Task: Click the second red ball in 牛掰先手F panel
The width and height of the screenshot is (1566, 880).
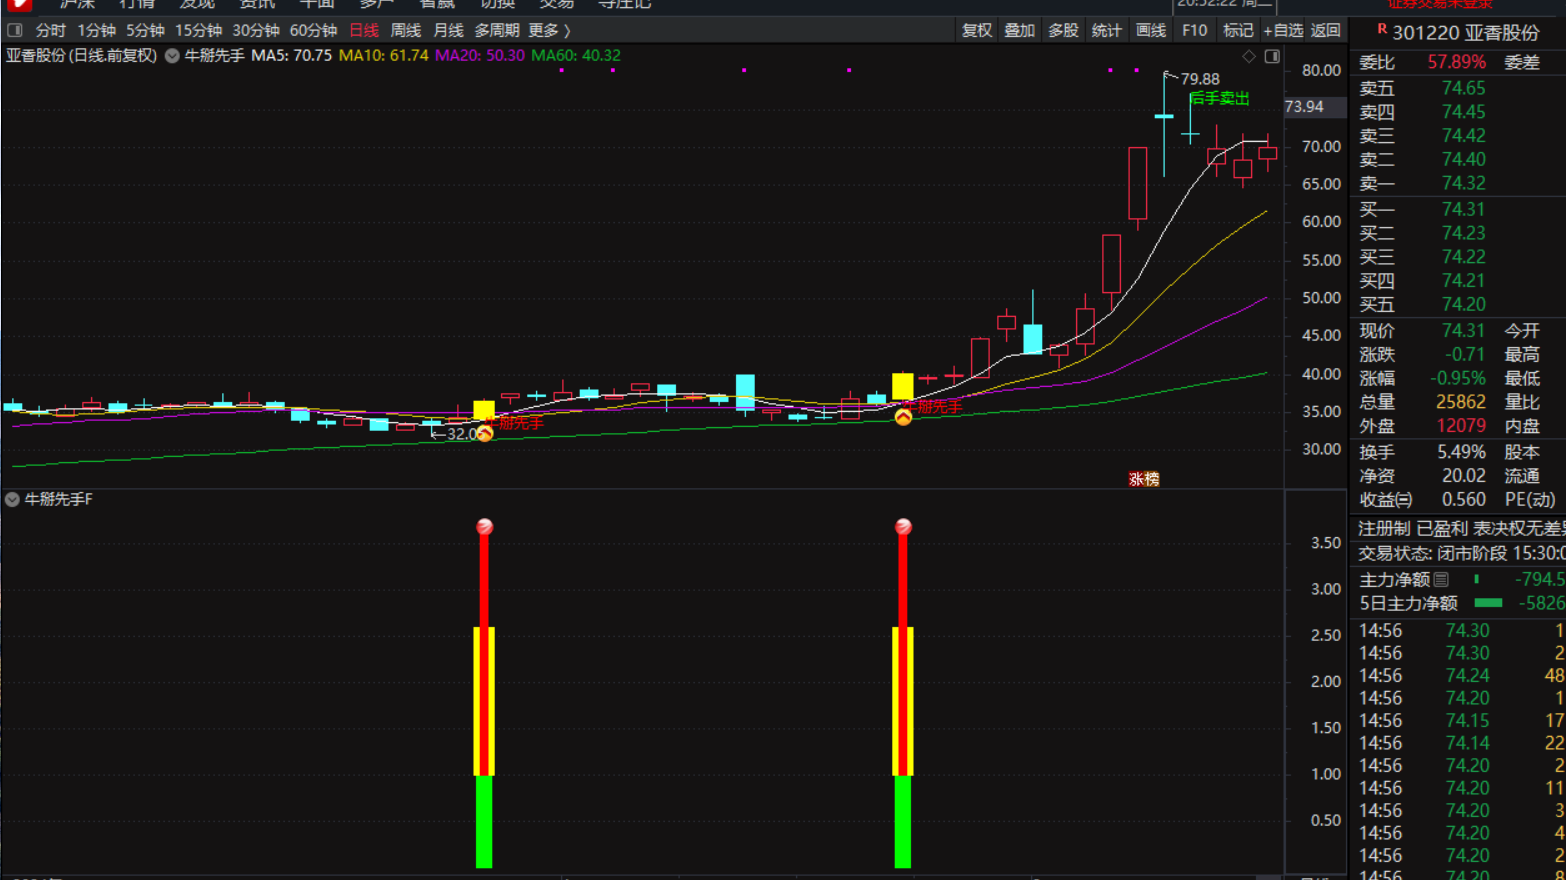Action: coord(903,527)
